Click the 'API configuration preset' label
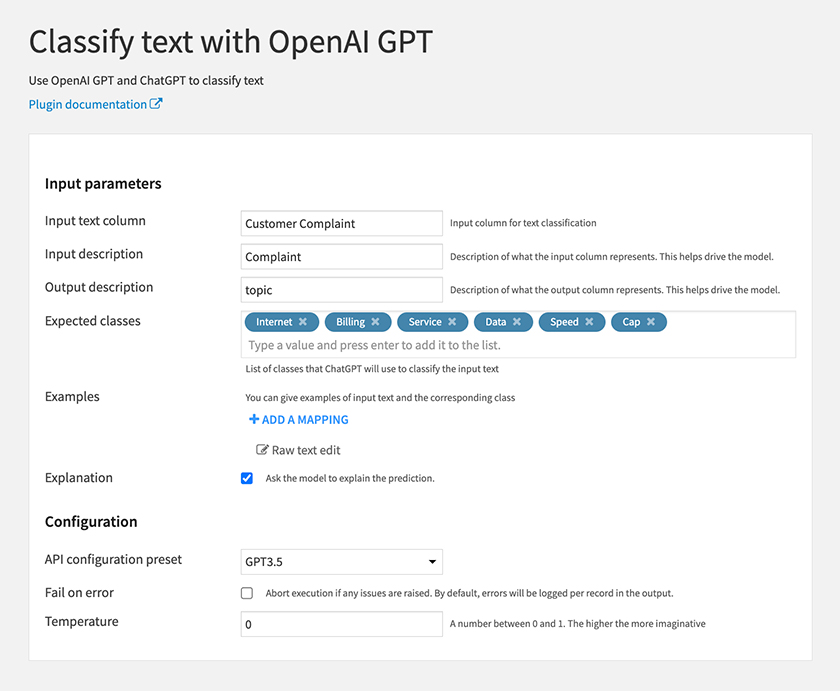Image resolution: width=840 pixels, height=691 pixels. click(114, 560)
